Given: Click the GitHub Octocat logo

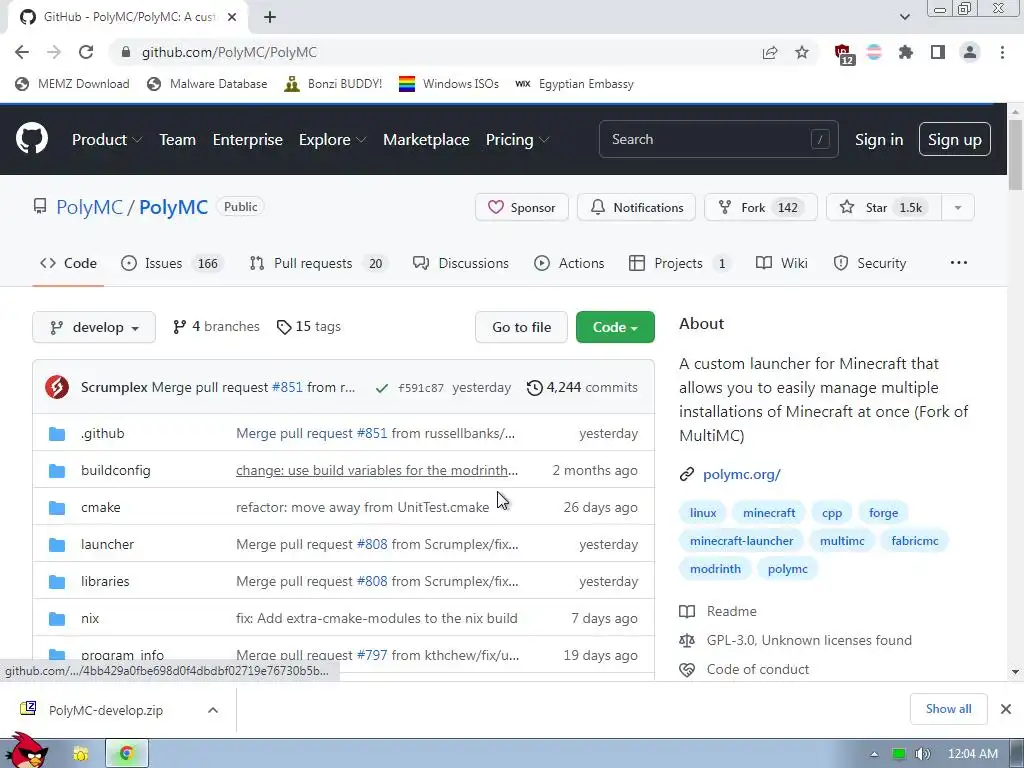Looking at the screenshot, I should [31, 138].
